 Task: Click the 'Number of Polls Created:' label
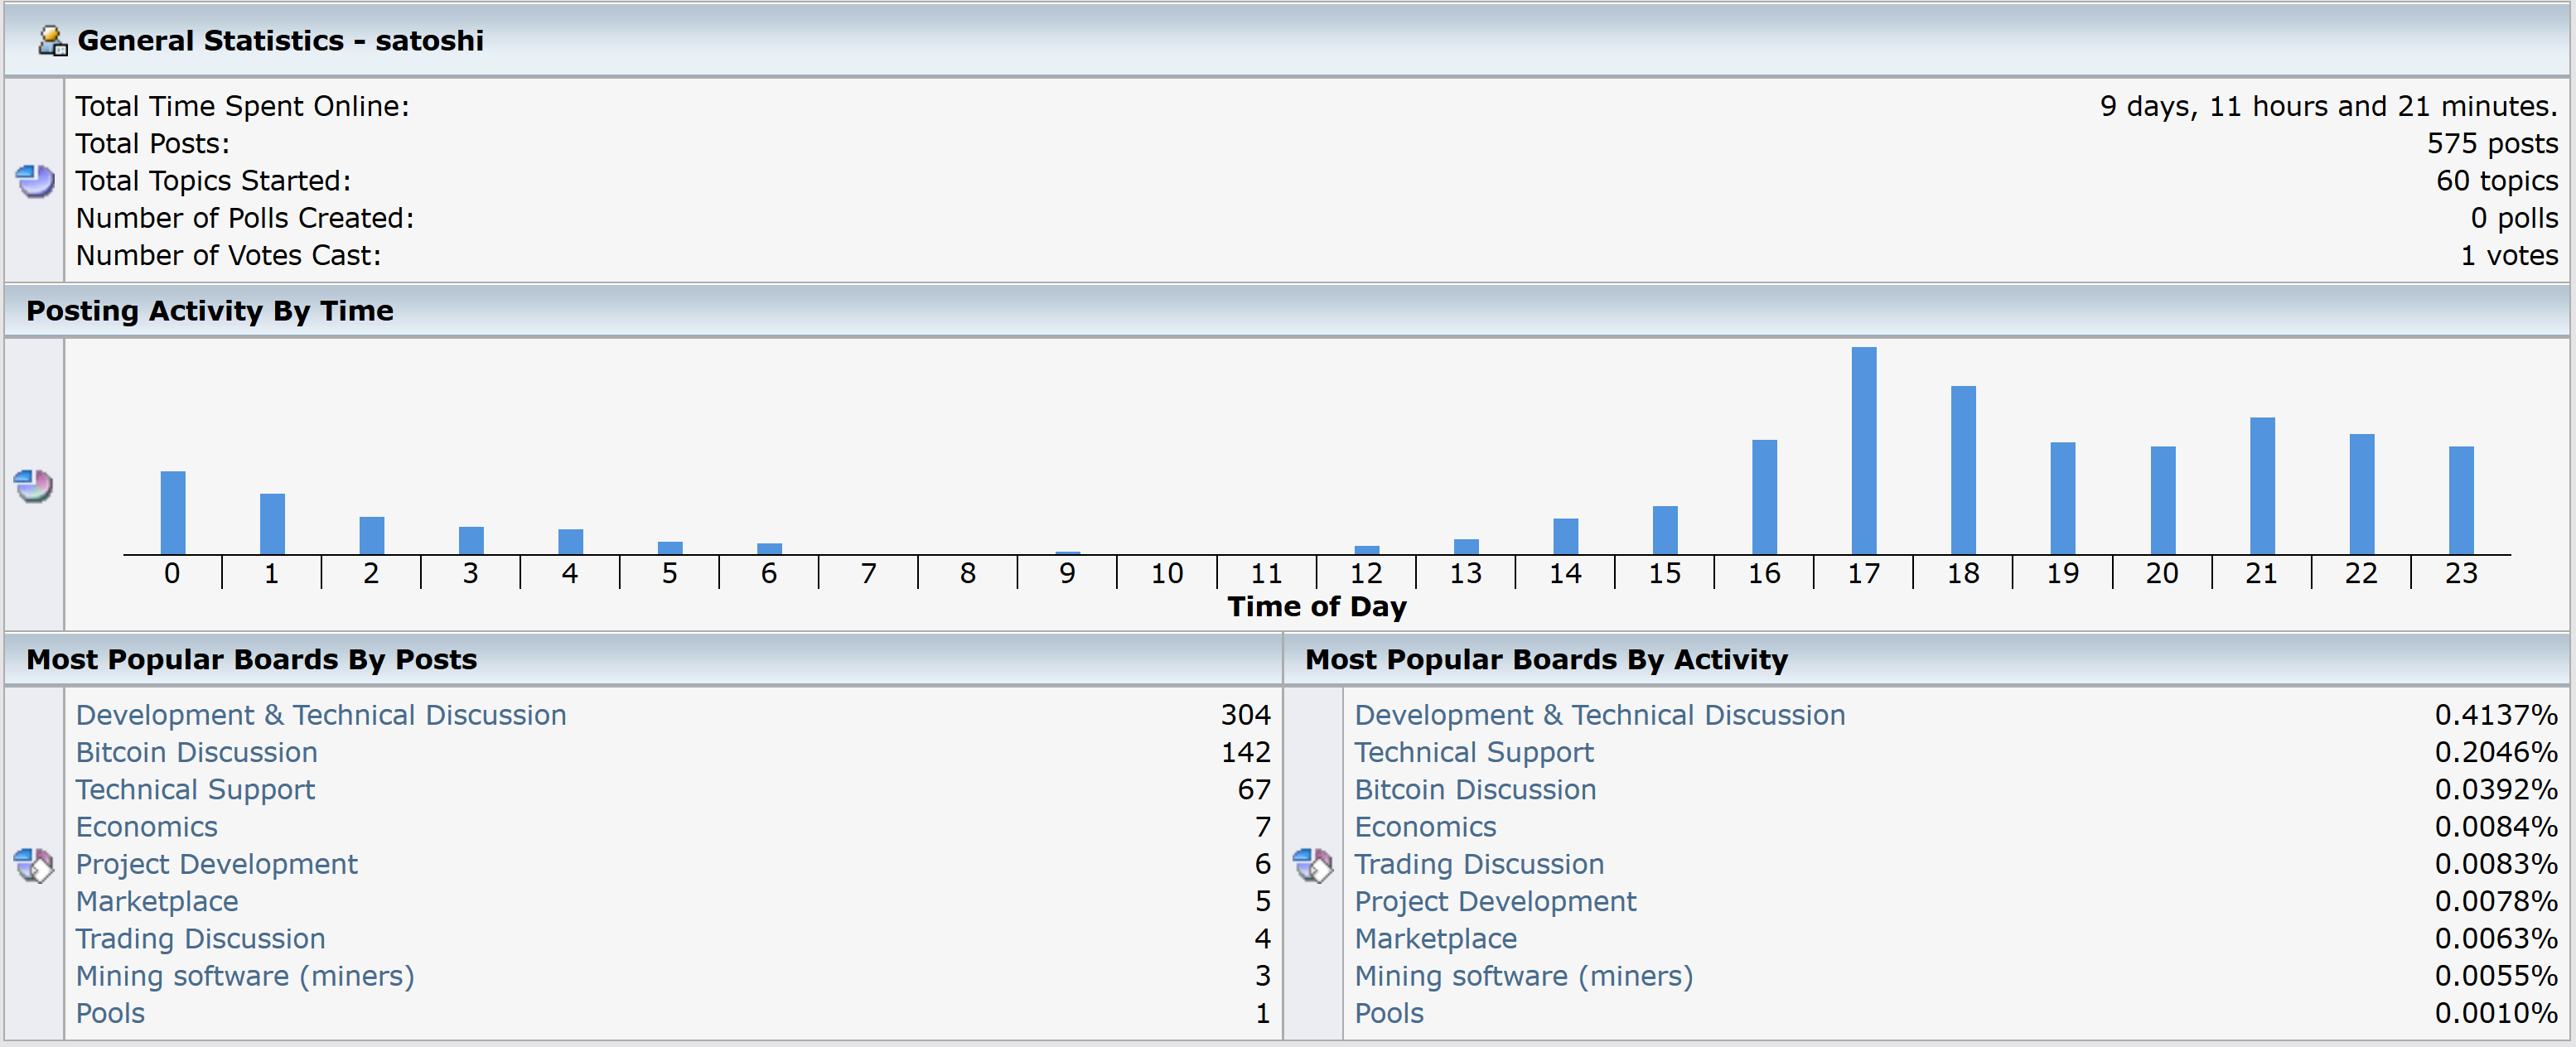(x=245, y=218)
